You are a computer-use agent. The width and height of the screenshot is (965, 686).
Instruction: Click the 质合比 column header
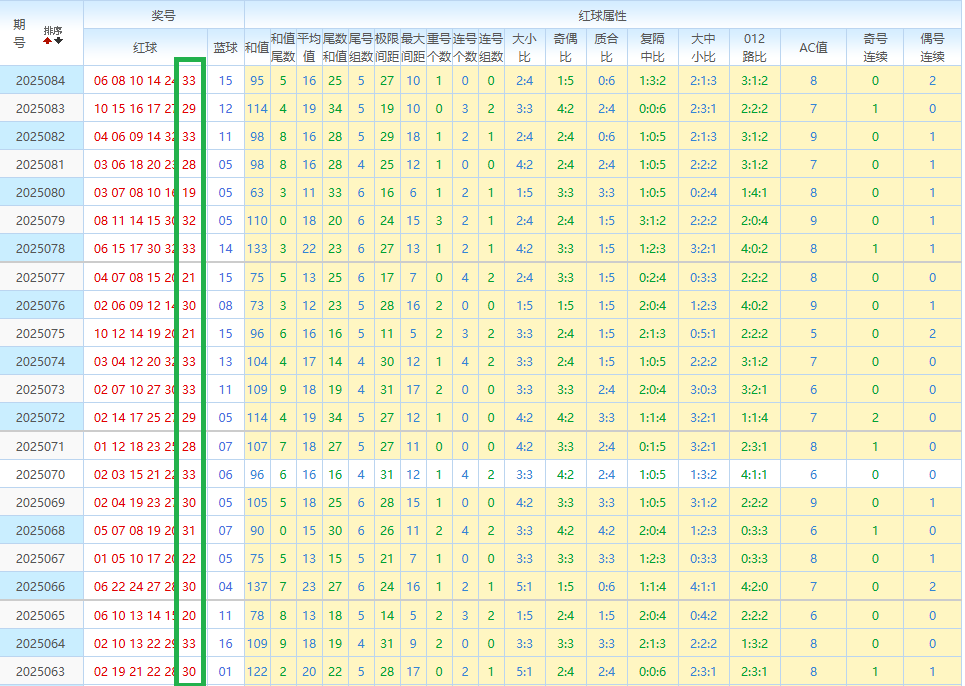tap(606, 47)
